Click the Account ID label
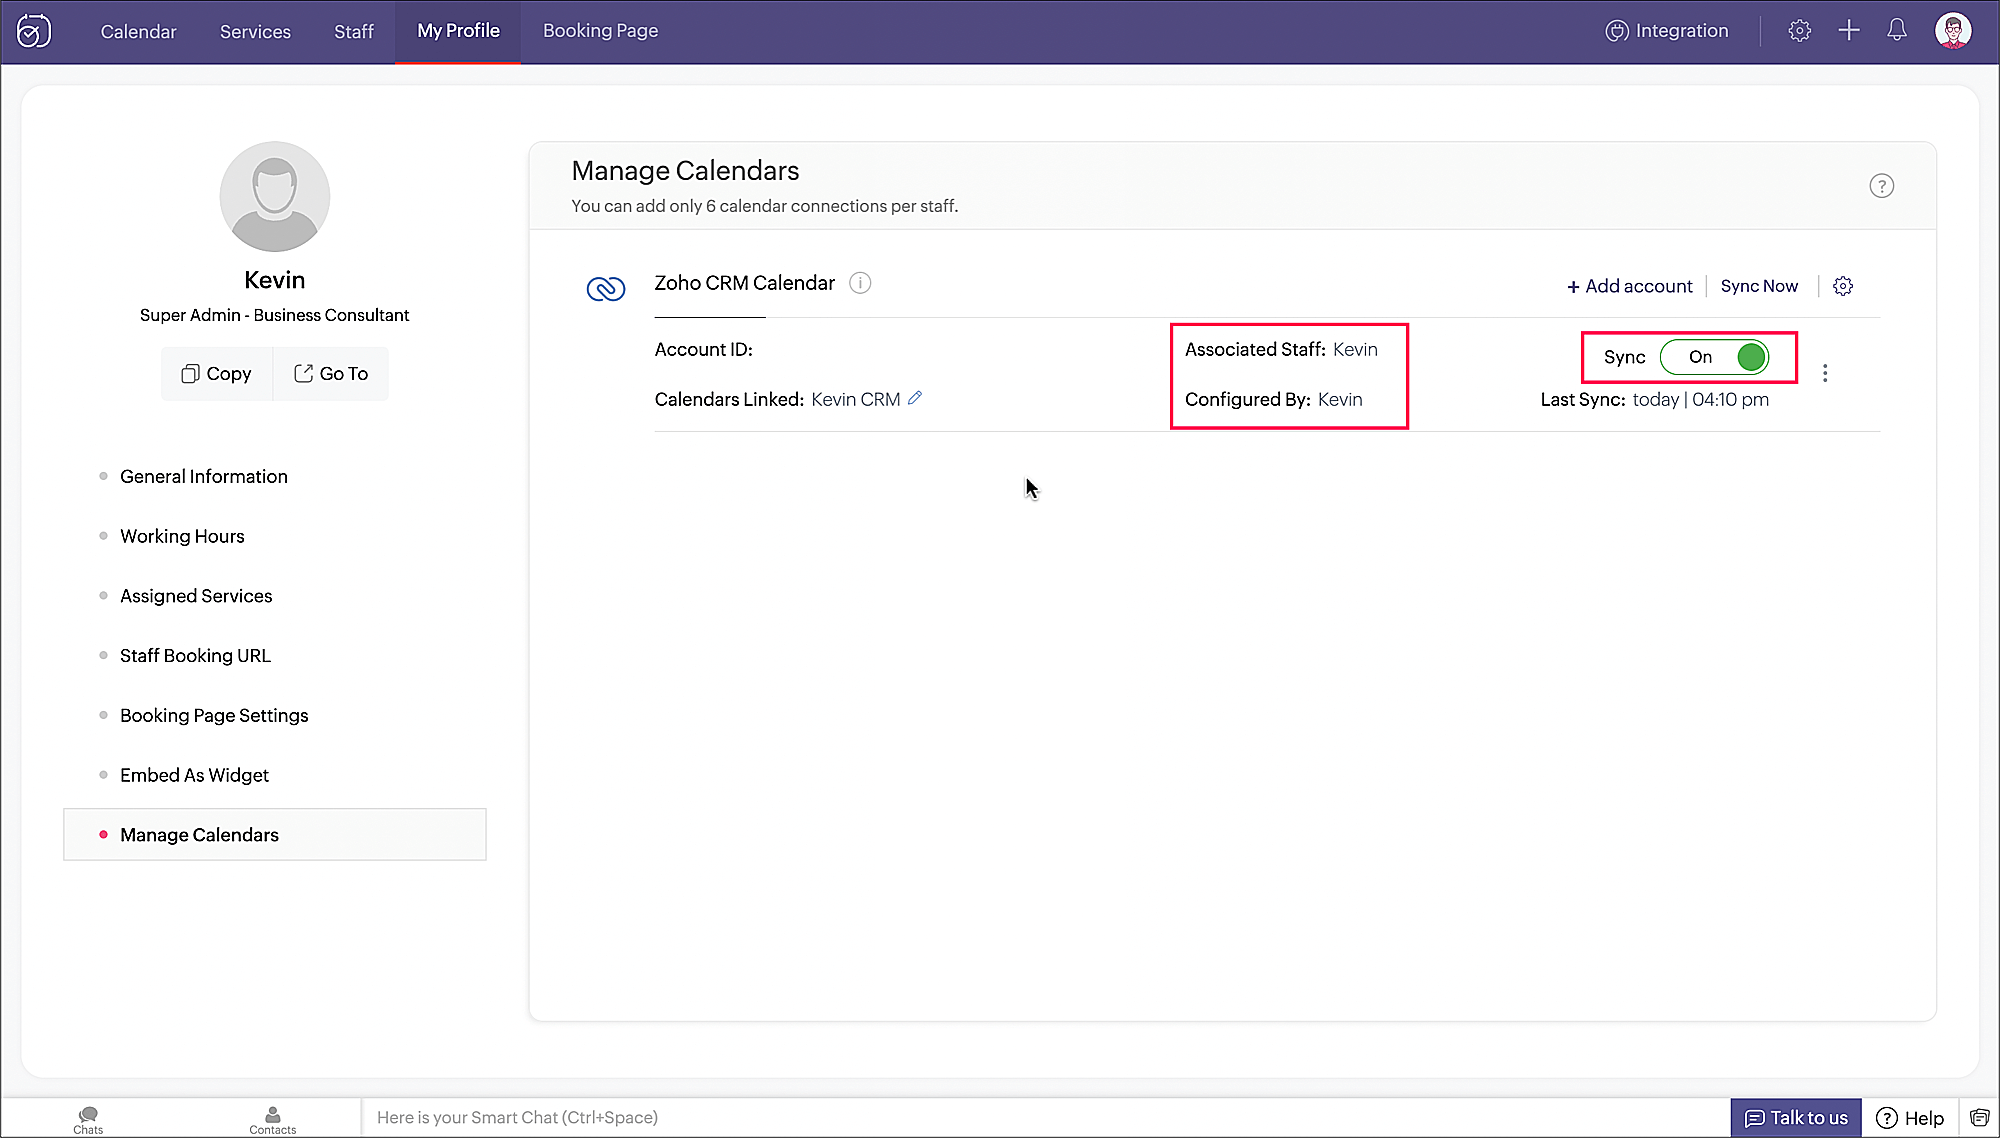Viewport: 2000px width, 1138px height. tap(703, 350)
